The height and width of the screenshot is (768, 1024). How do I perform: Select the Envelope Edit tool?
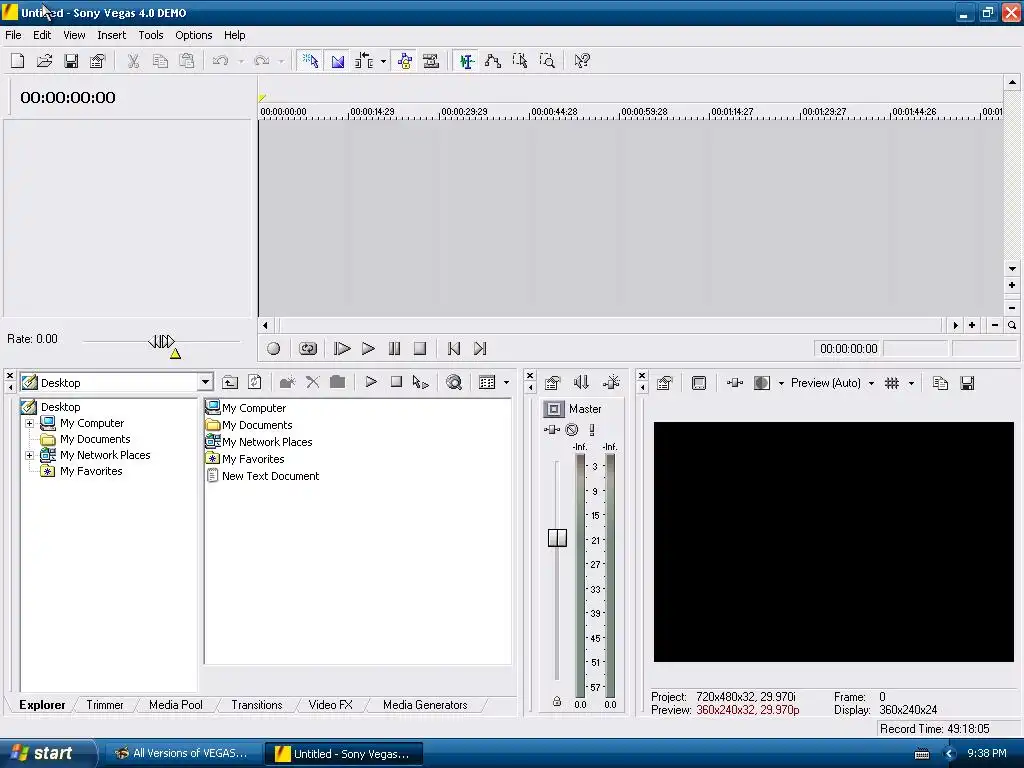click(x=493, y=61)
